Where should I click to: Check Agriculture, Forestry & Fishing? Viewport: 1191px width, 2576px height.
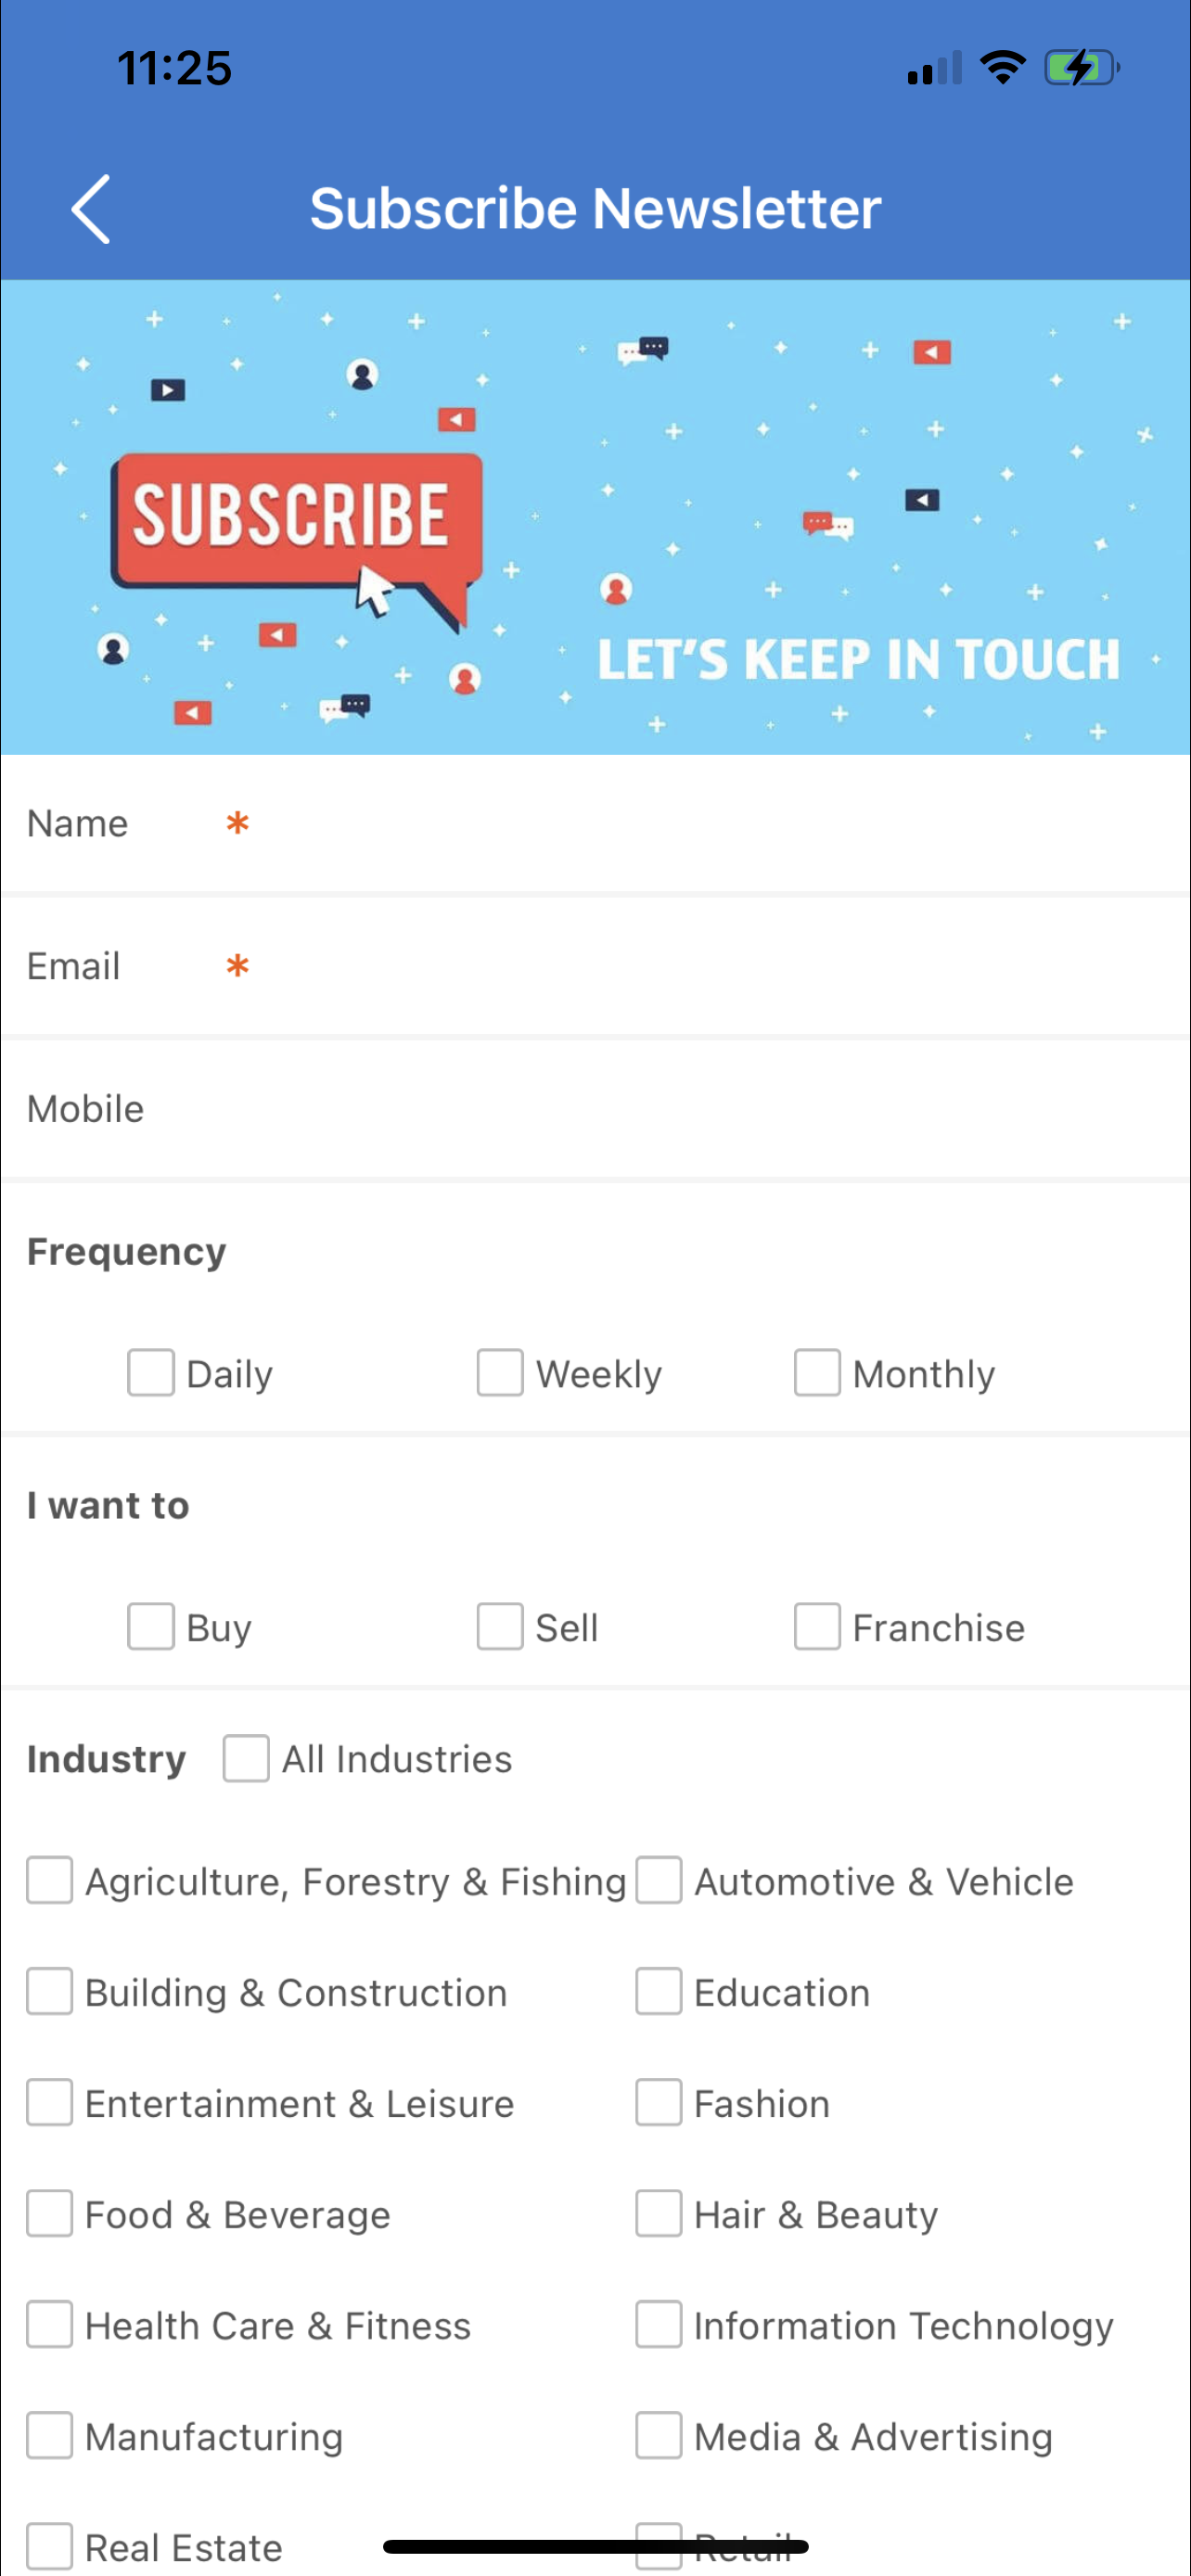[50, 1880]
